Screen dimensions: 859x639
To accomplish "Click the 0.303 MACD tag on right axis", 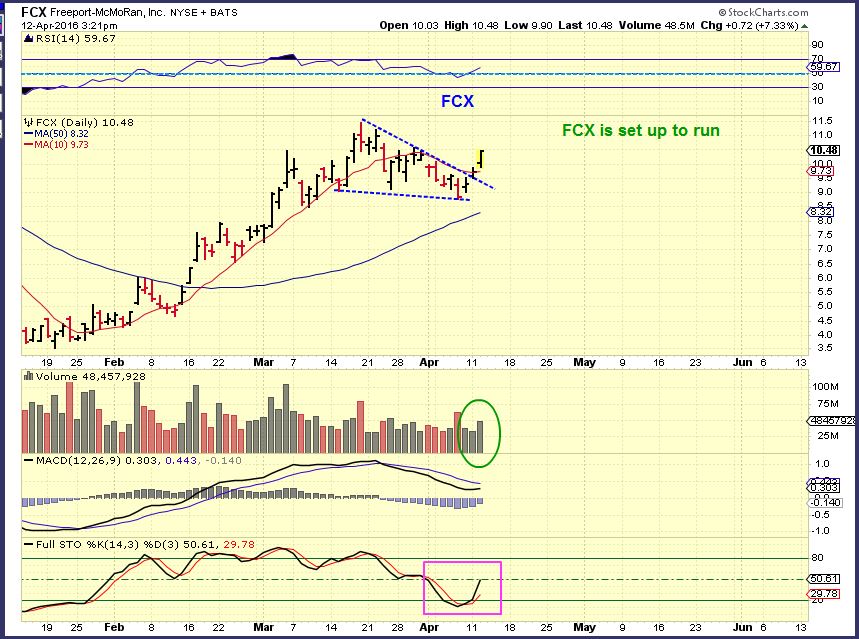I will point(823,488).
